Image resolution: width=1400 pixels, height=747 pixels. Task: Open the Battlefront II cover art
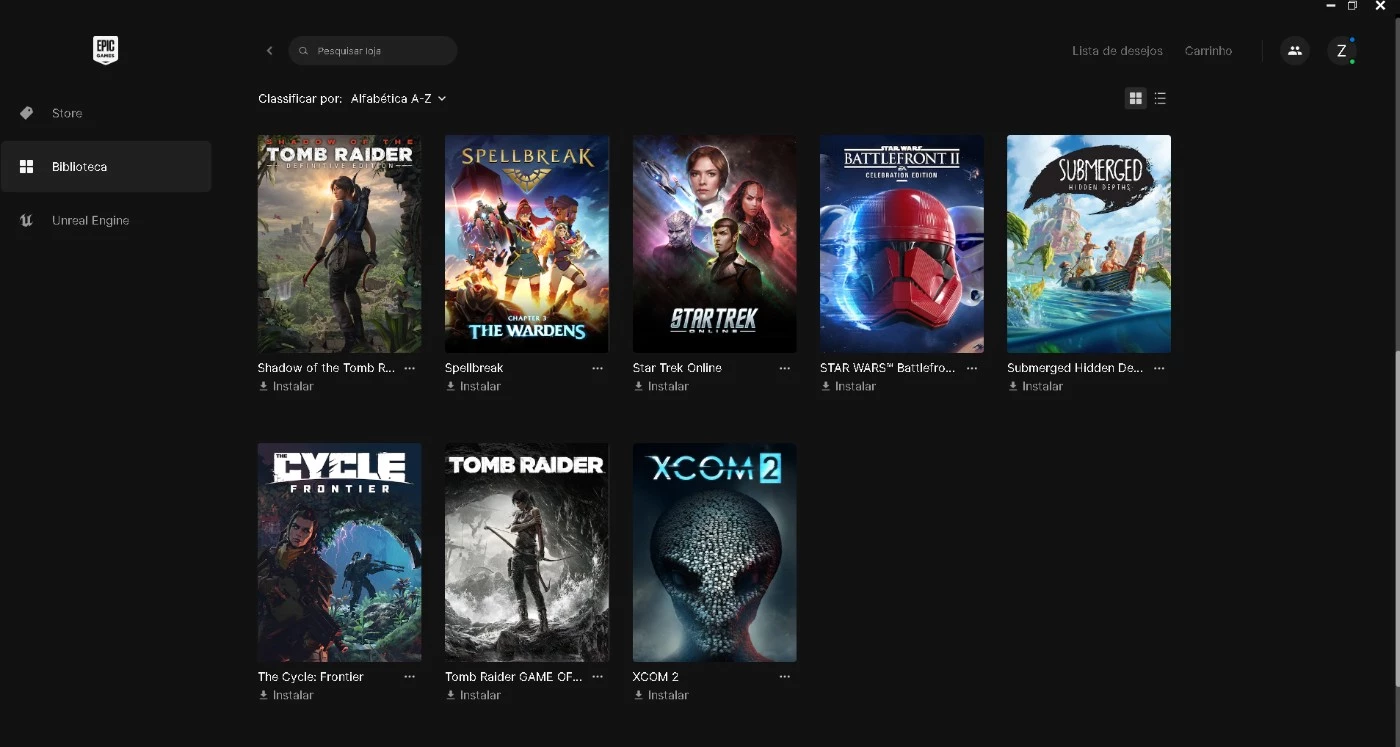pyautogui.click(x=902, y=244)
